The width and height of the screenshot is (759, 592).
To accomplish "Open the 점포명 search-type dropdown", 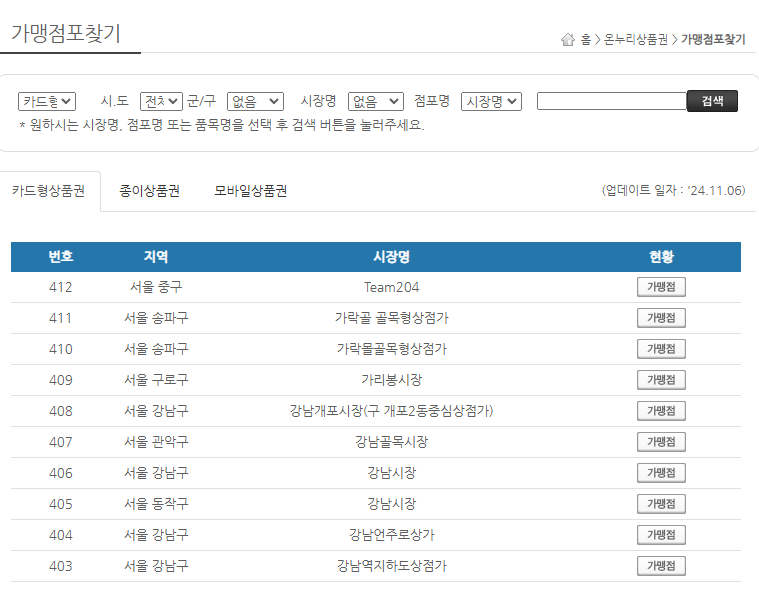I will click(x=491, y=102).
